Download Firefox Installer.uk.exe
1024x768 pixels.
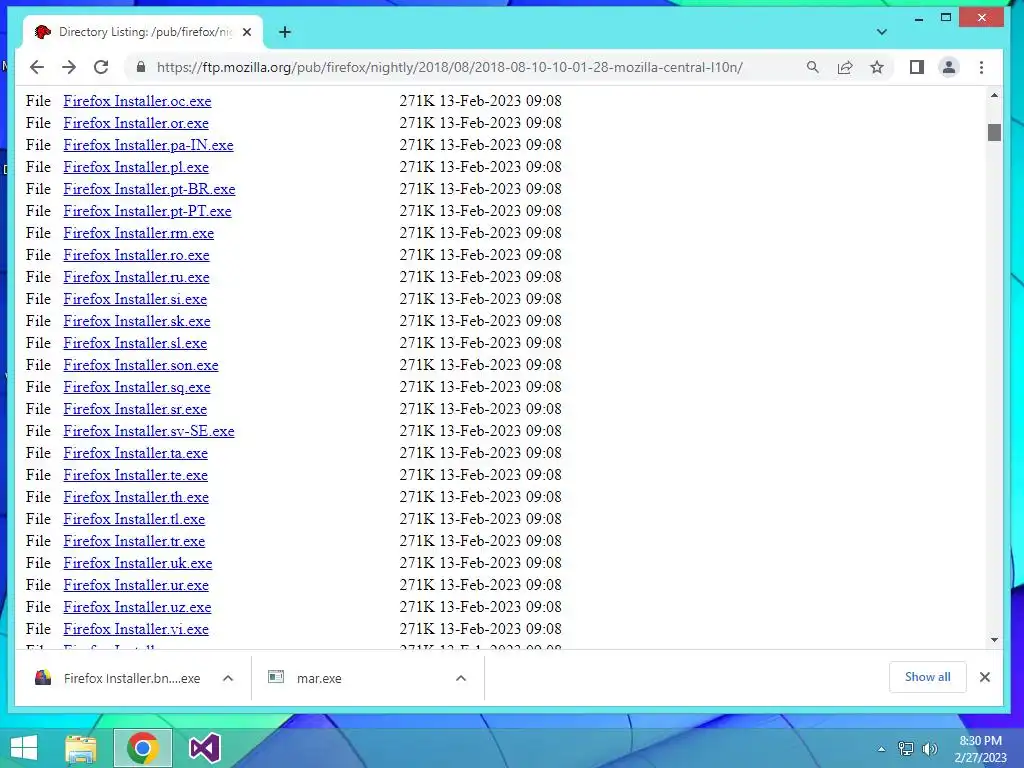[138, 563]
